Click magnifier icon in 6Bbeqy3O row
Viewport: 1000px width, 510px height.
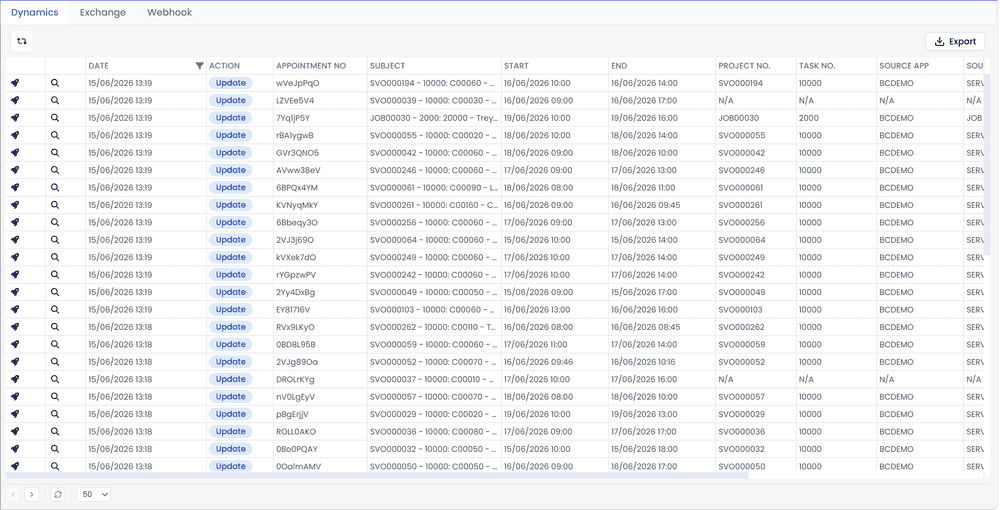pos(55,222)
